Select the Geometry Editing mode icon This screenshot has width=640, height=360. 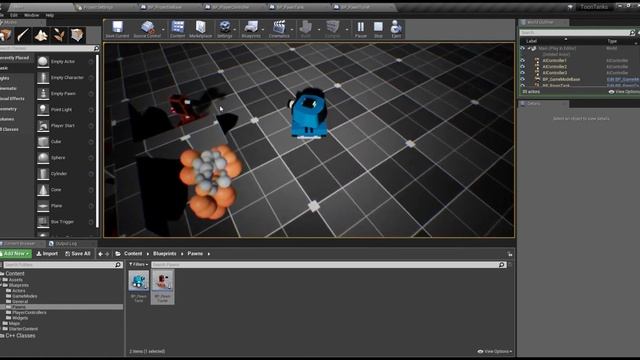77,35
